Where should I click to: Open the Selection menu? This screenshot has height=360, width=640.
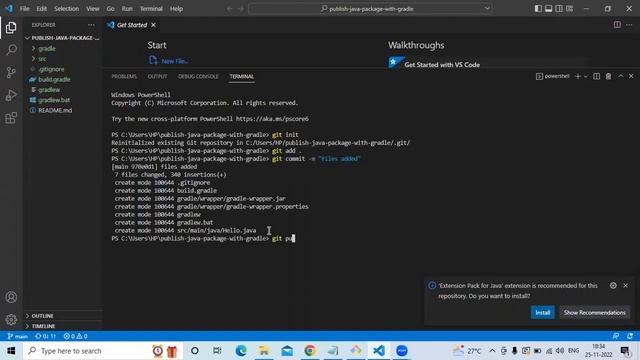(x=67, y=9)
